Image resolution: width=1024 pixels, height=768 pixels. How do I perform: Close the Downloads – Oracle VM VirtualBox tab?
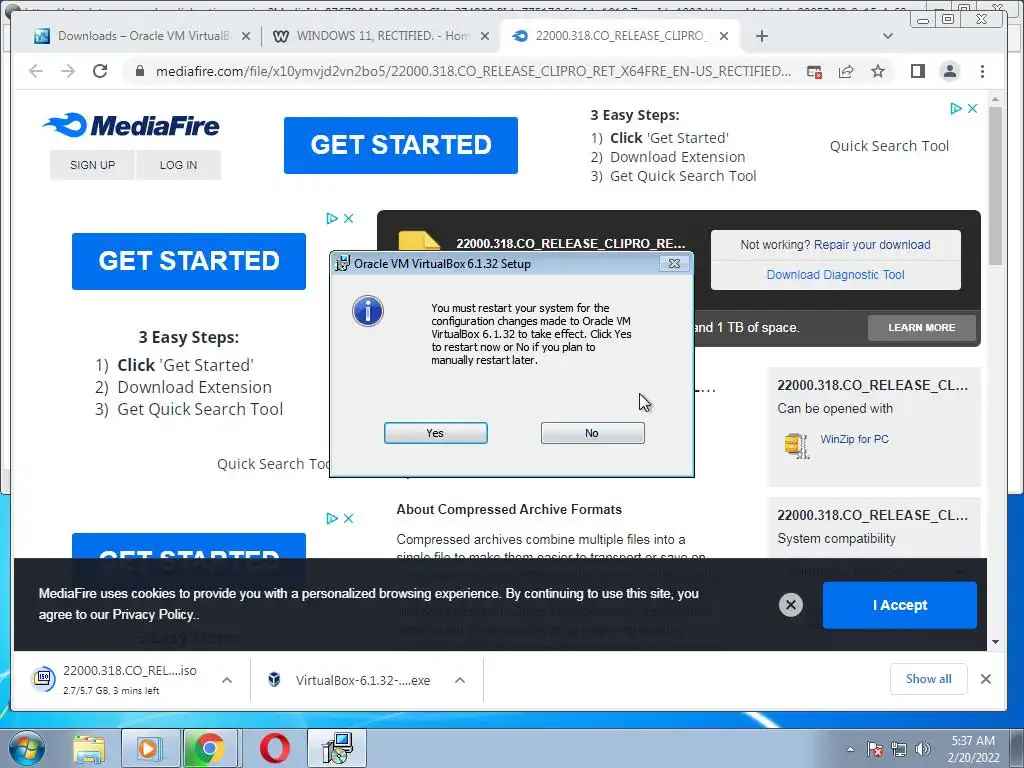point(246,37)
